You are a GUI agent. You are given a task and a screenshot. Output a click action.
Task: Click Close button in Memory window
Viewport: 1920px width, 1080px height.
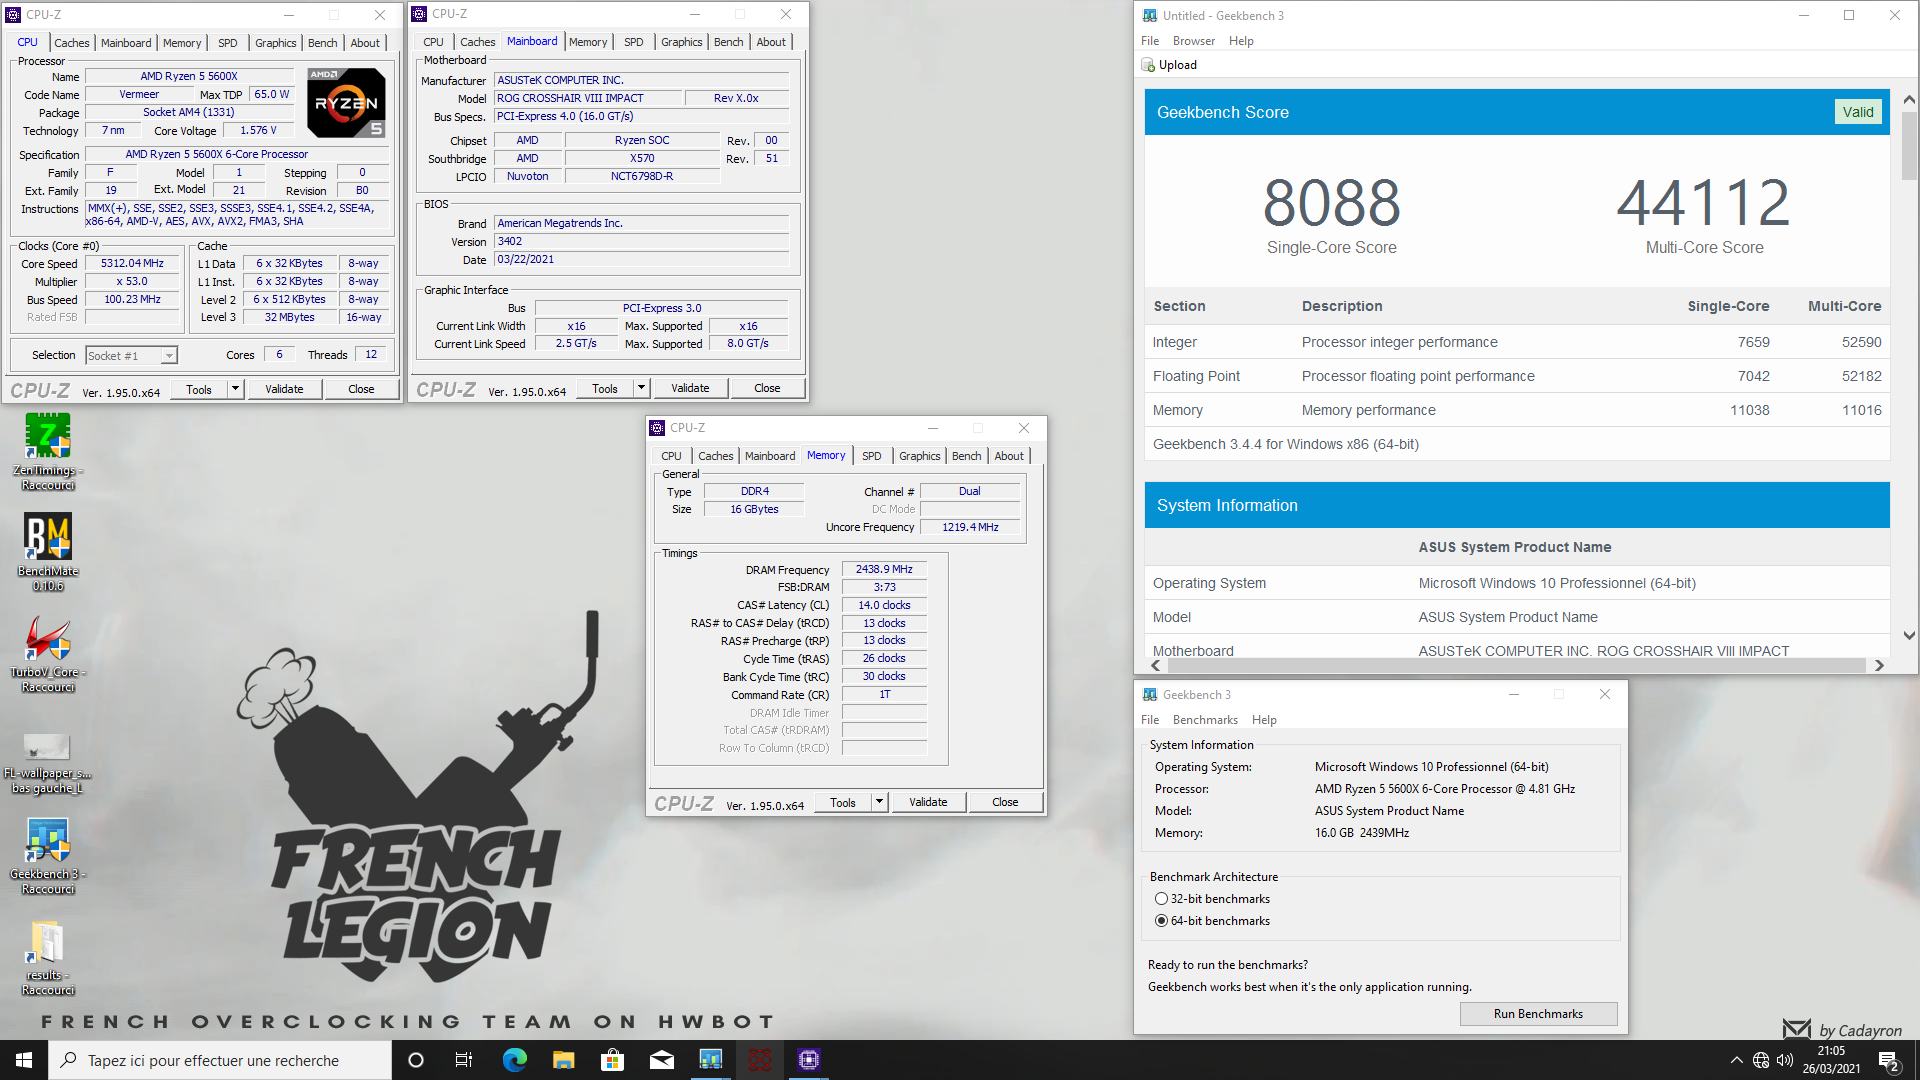tap(1005, 802)
